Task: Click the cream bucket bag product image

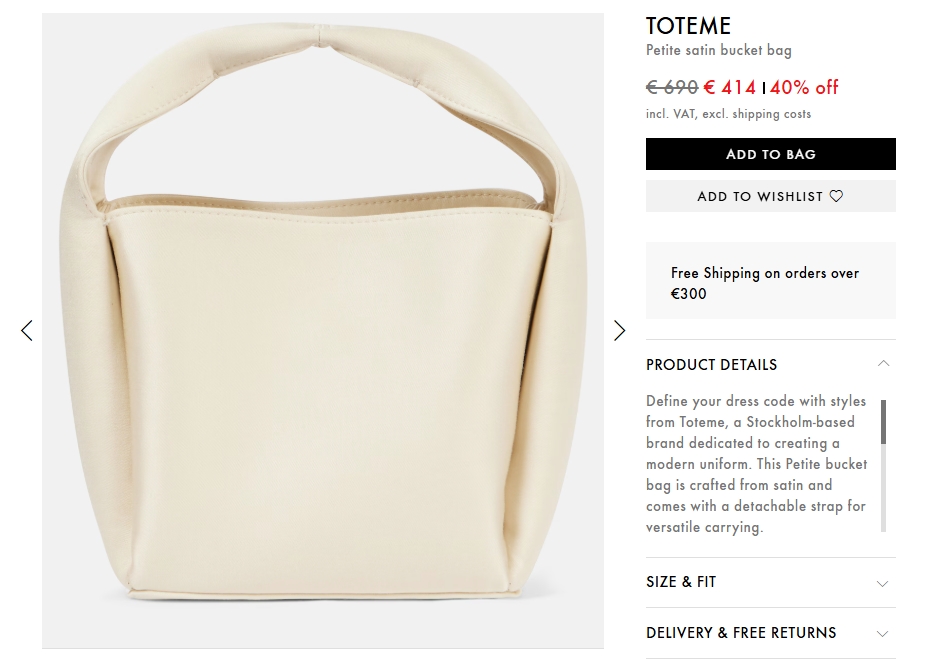Action: (323, 330)
